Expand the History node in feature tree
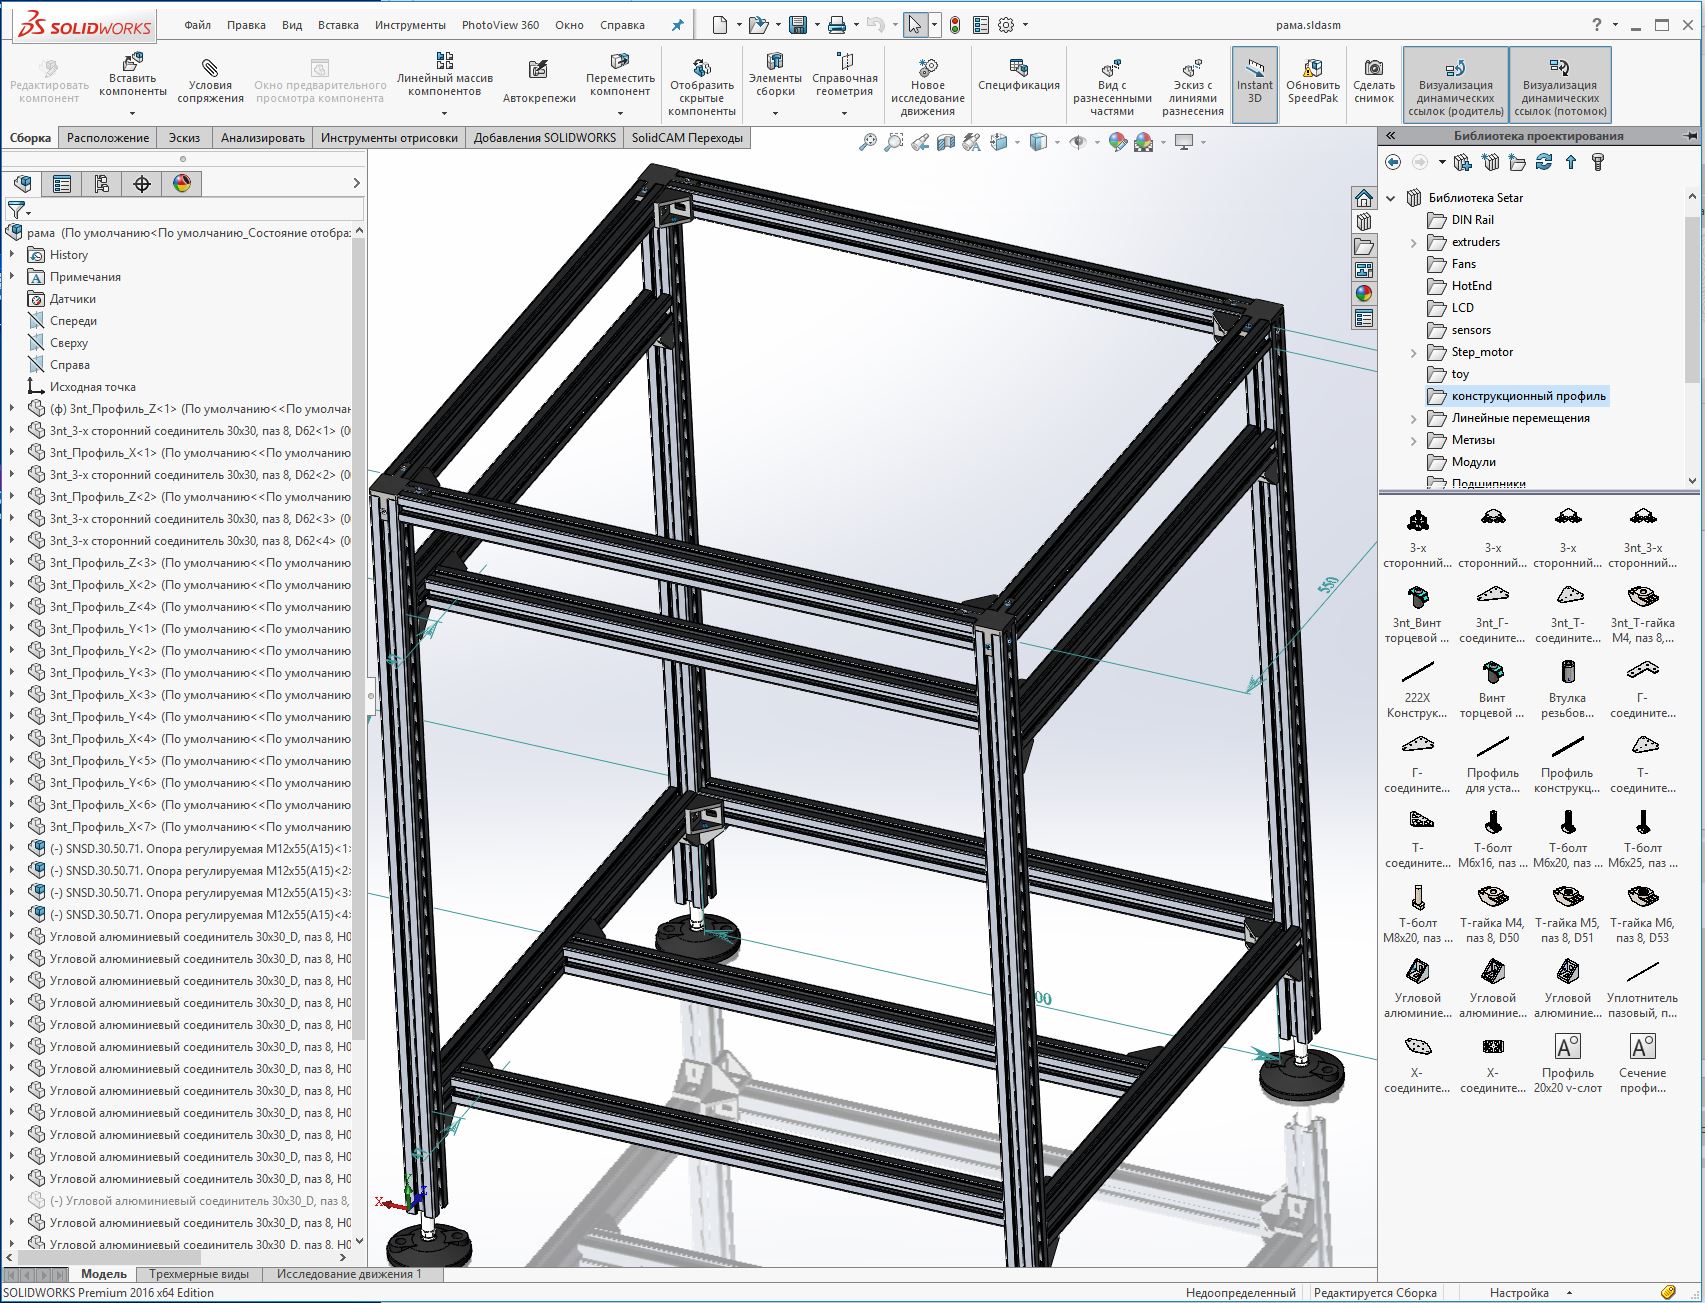The width and height of the screenshot is (1705, 1303). click(x=12, y=255)
